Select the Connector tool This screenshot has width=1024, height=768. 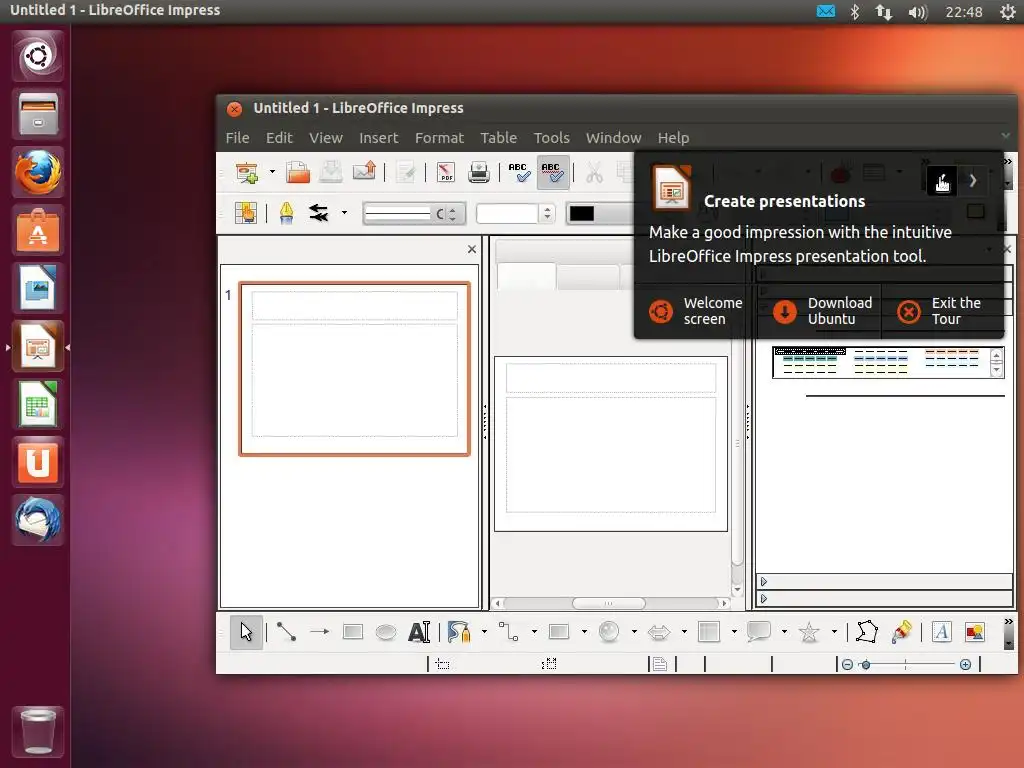(x=509, y=632)
